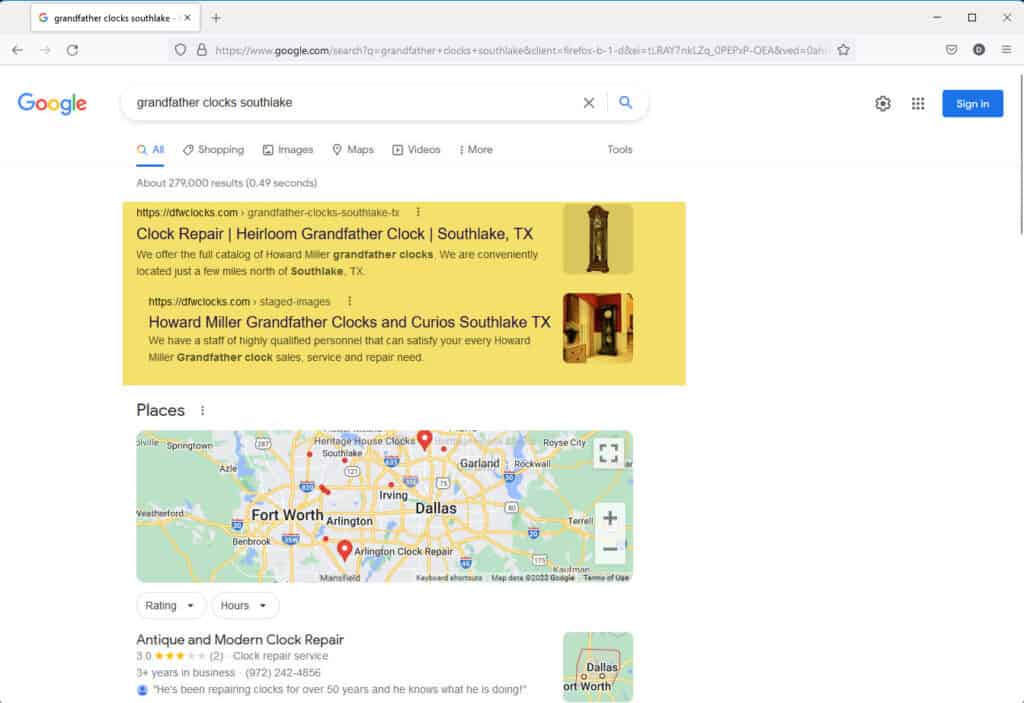Image resolution: width=1024 pixels, height=703 pixels.
Task: Click the Google logo
Action: coord(52,103)
